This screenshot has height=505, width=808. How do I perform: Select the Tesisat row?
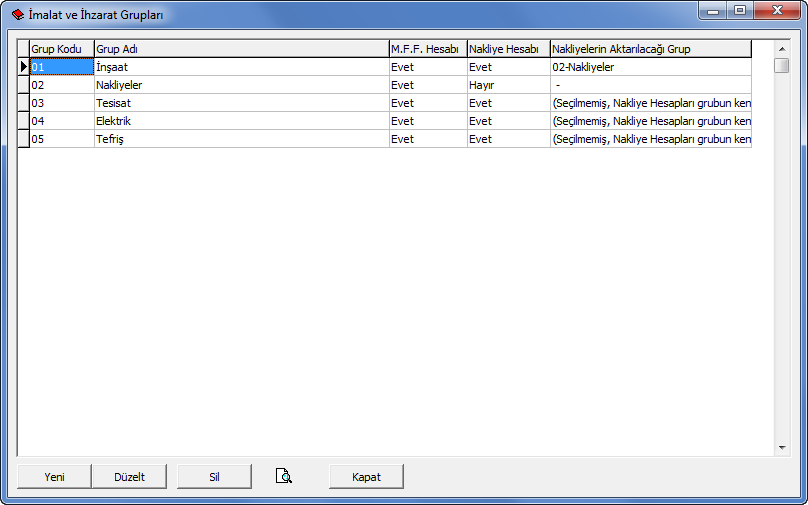(x=240, y=103)
